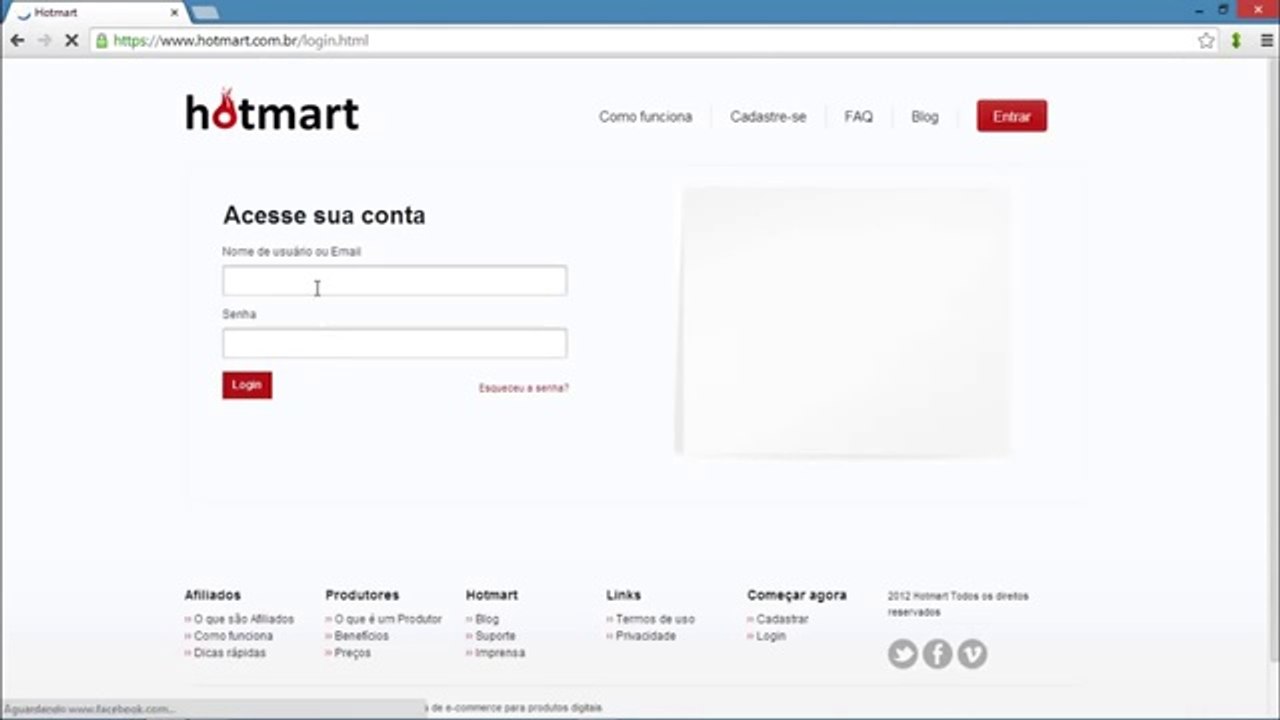This screenshot has height=720, width=1280.
Task: Close the Hotmart browser tab
Action: pos(174,13)
